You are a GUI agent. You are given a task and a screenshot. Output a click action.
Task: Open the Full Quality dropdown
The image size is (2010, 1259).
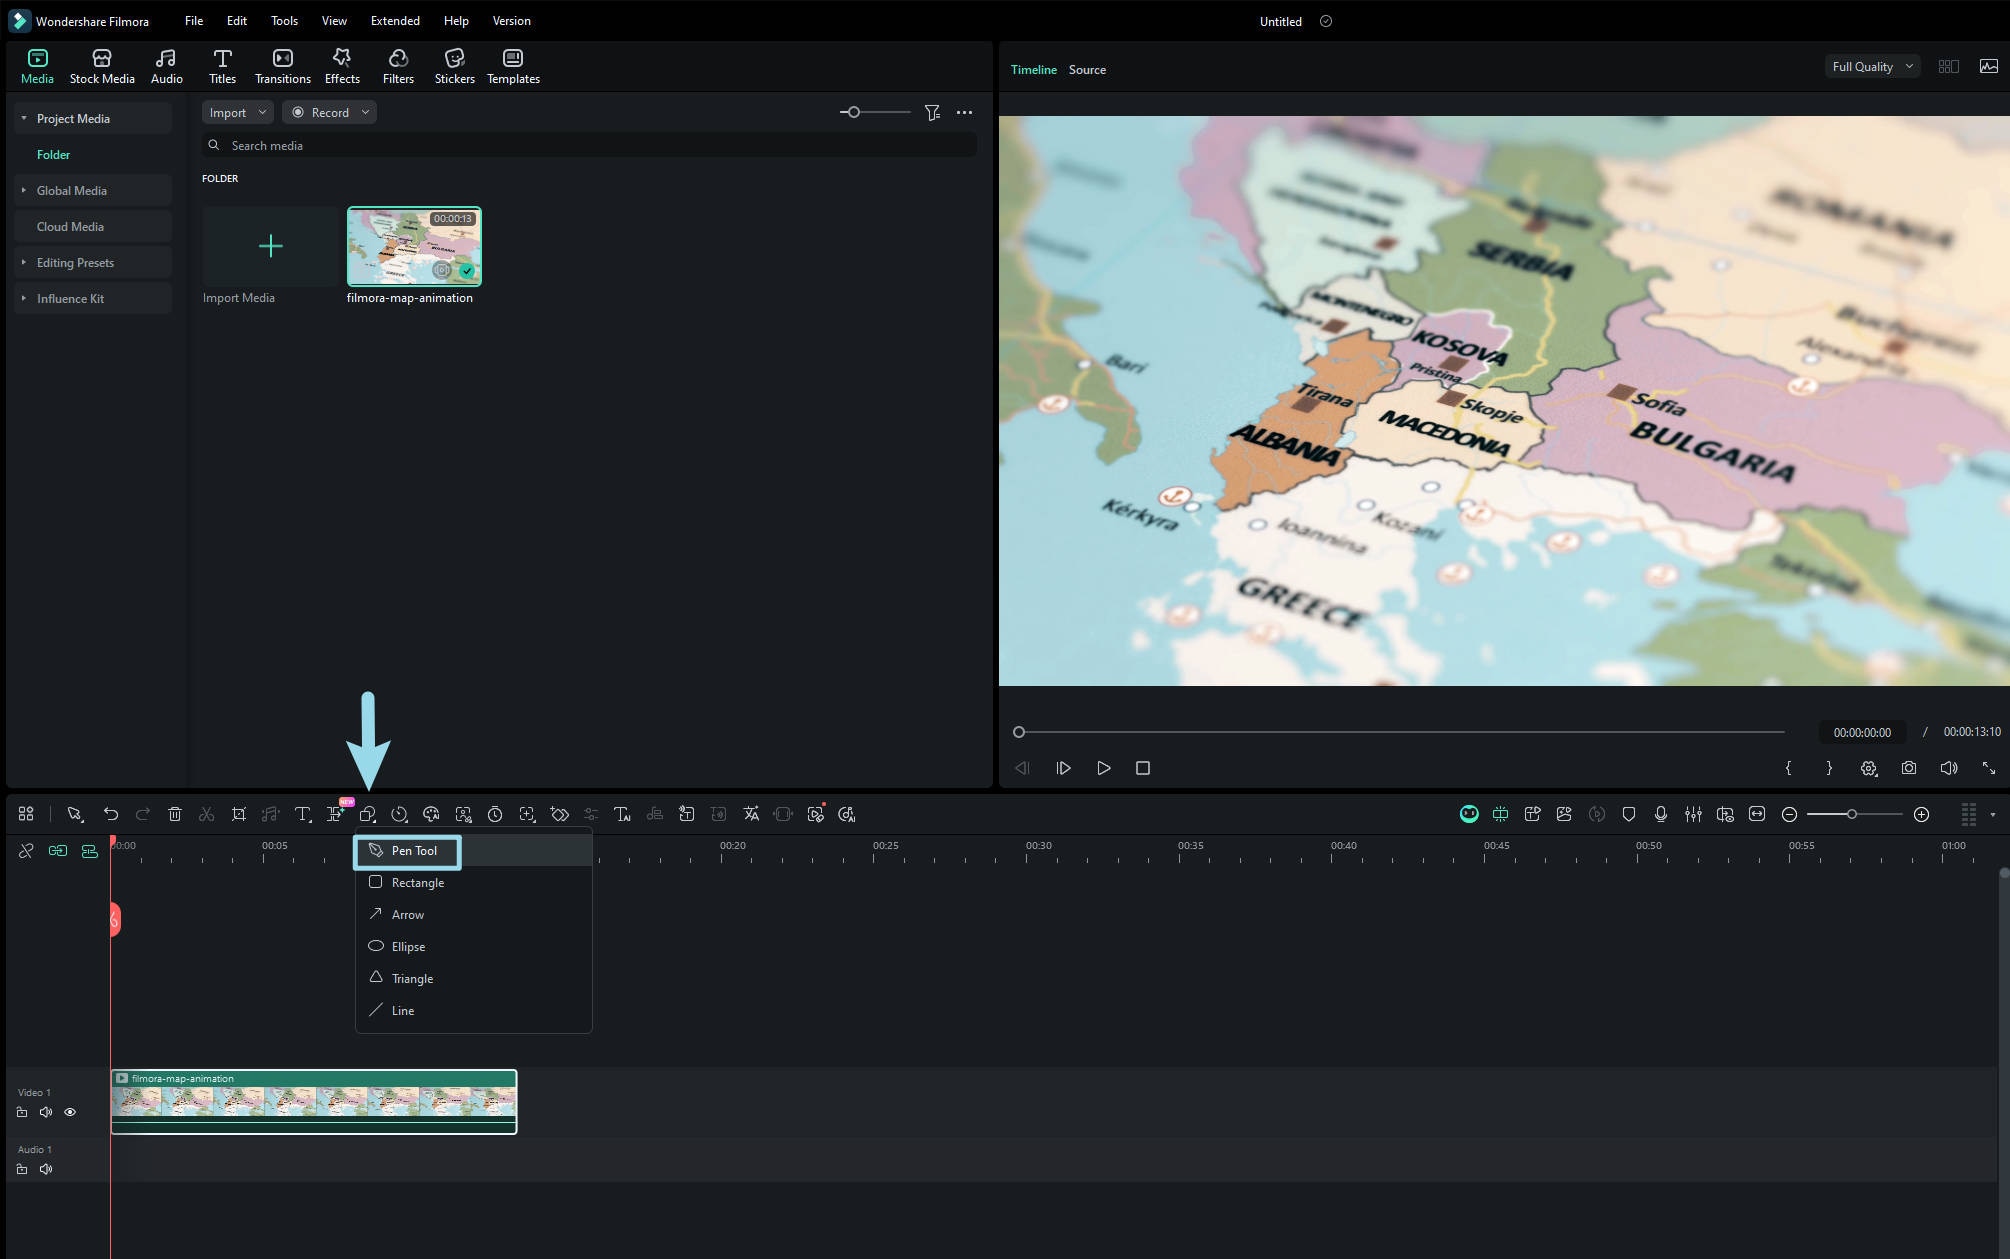click(x=1871, y=67)
